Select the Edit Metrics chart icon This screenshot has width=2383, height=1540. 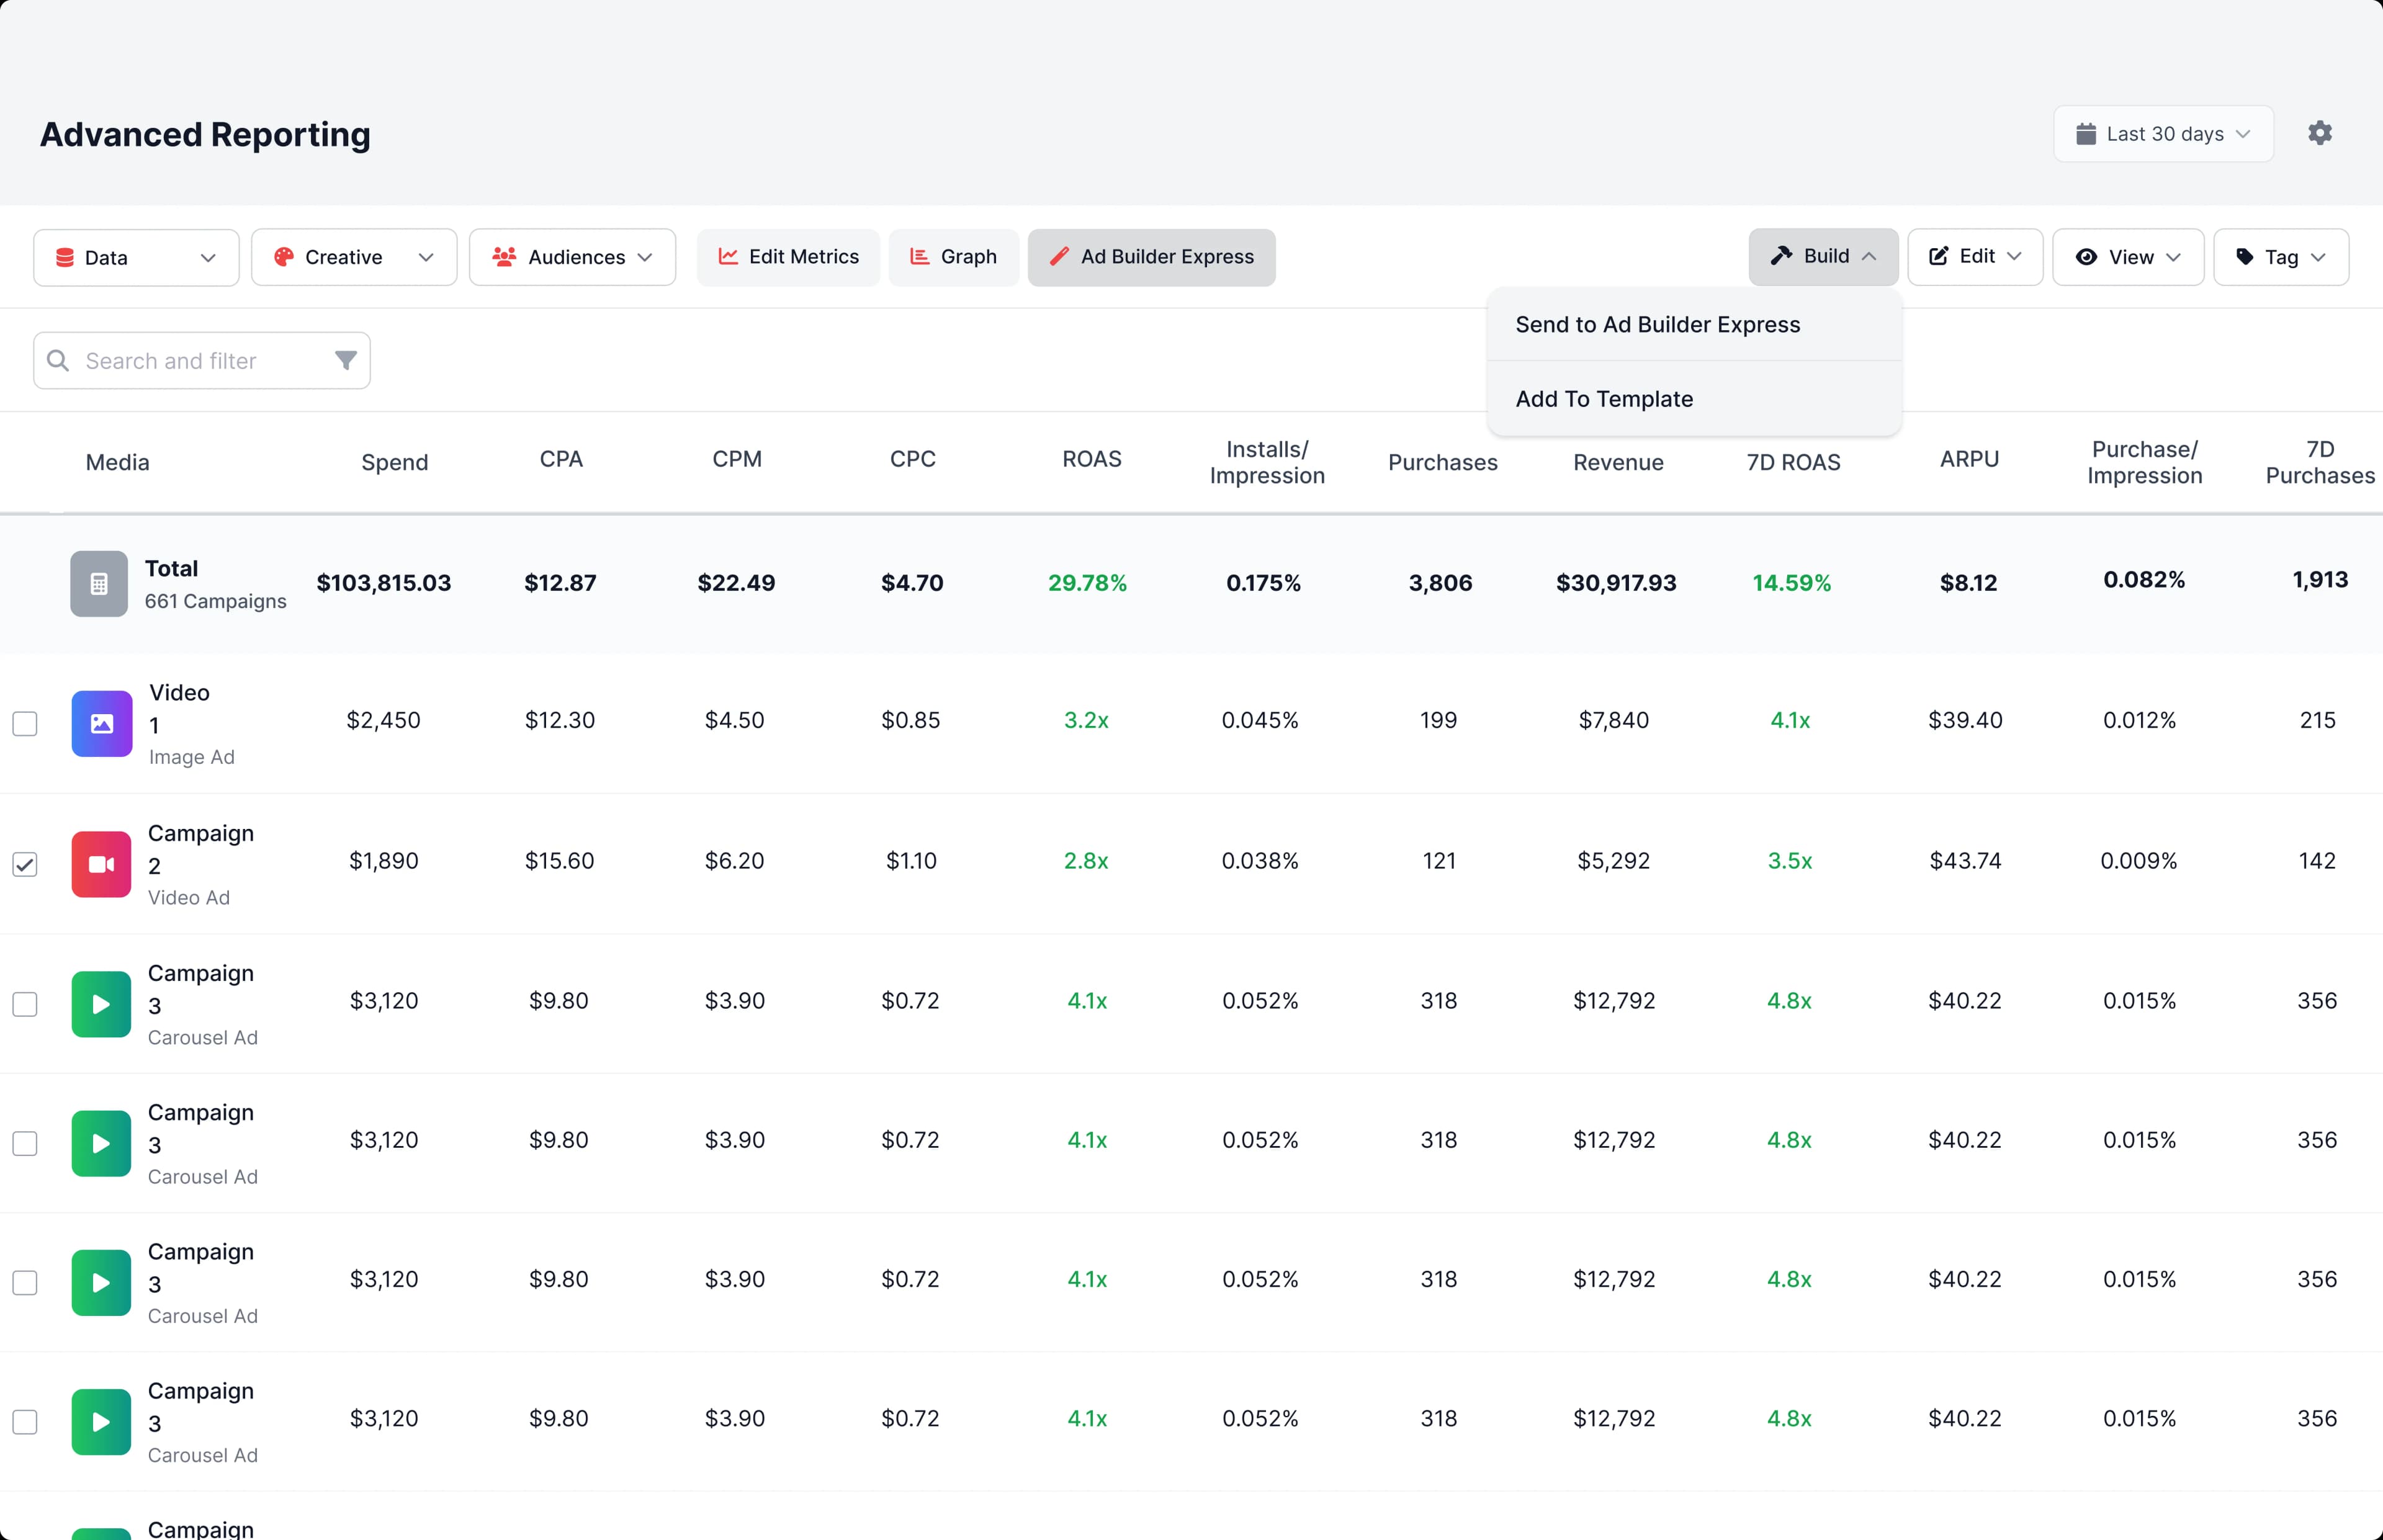click(729, 257)
